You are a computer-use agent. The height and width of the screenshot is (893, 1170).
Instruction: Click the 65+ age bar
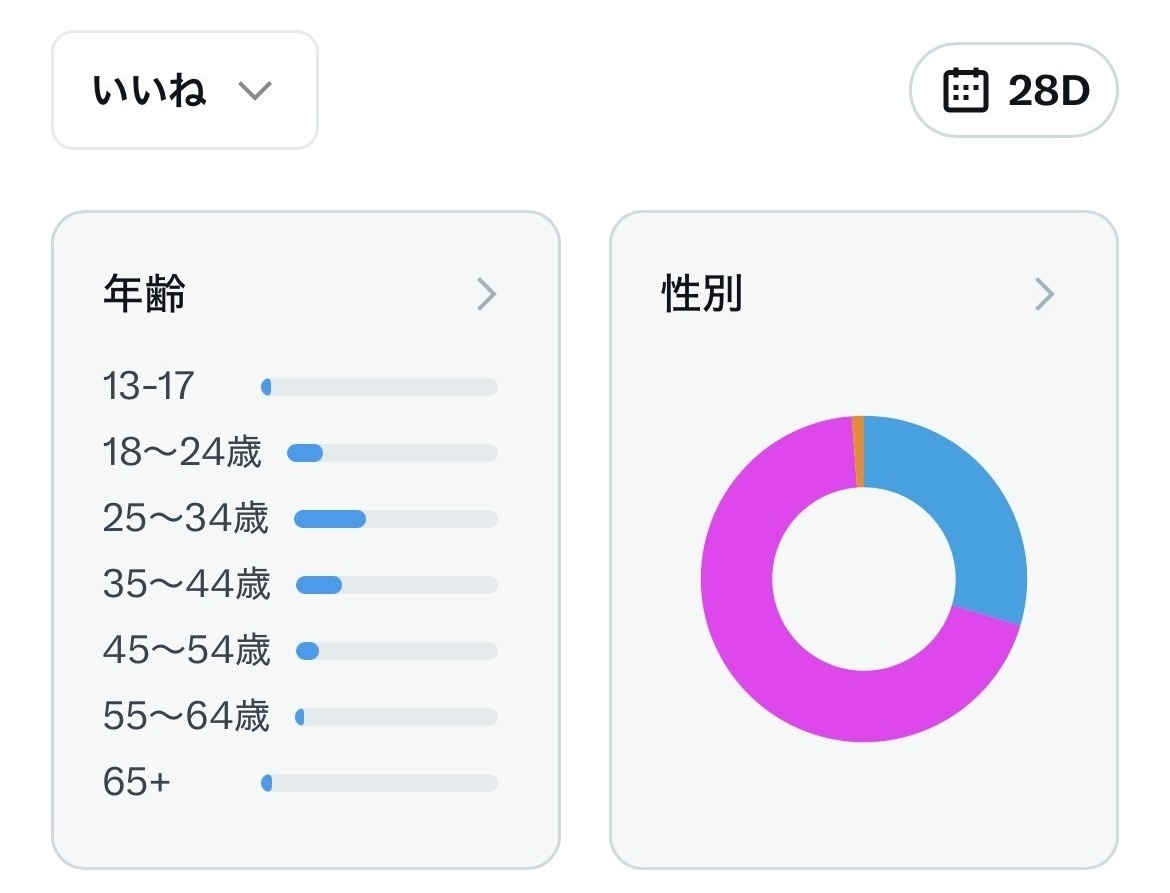tap(379, 783)
